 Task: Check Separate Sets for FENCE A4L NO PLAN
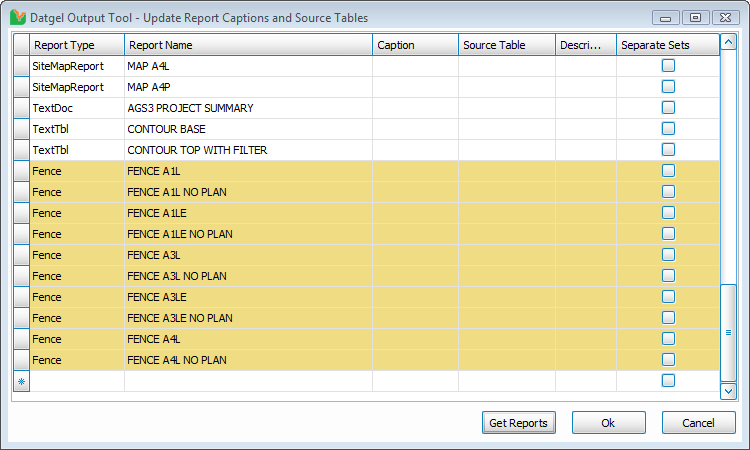coord(668,359)
